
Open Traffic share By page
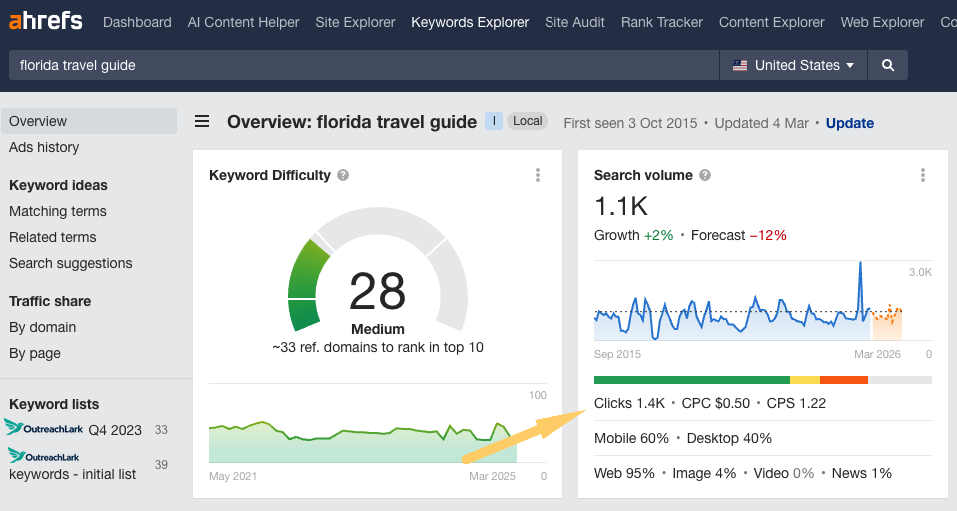coord(35,353)
